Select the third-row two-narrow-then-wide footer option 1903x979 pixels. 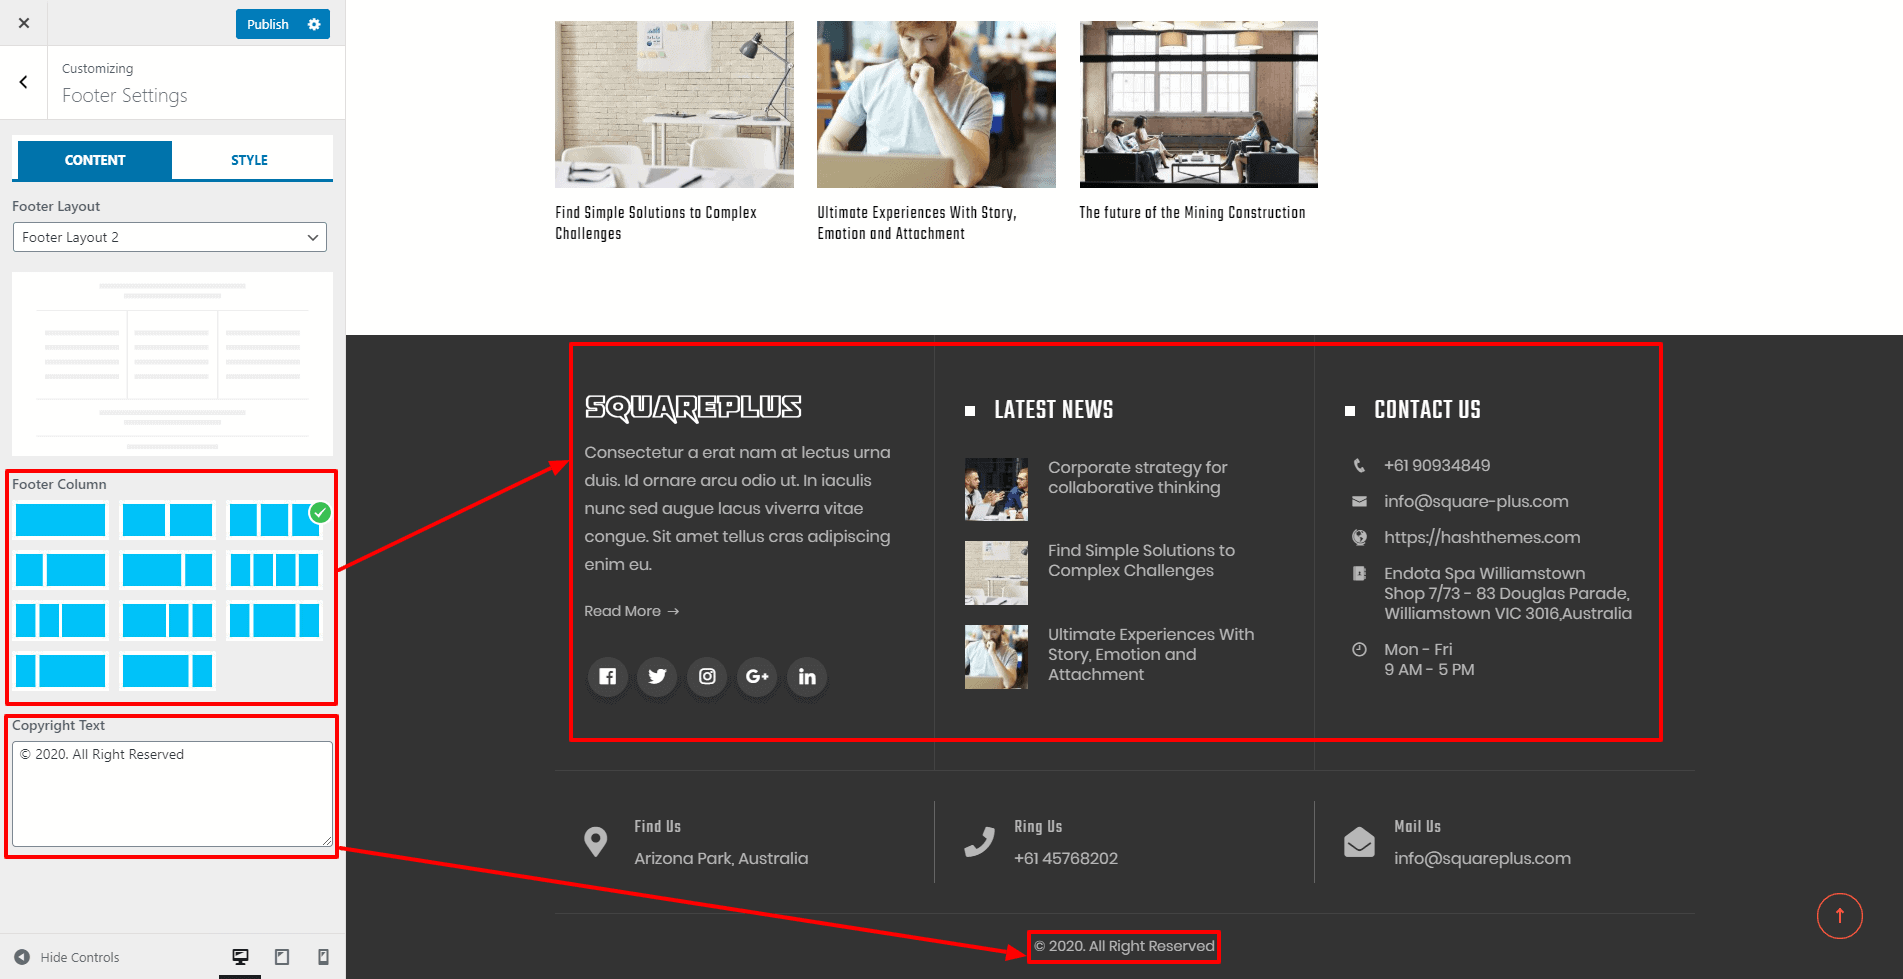[61, 620]
